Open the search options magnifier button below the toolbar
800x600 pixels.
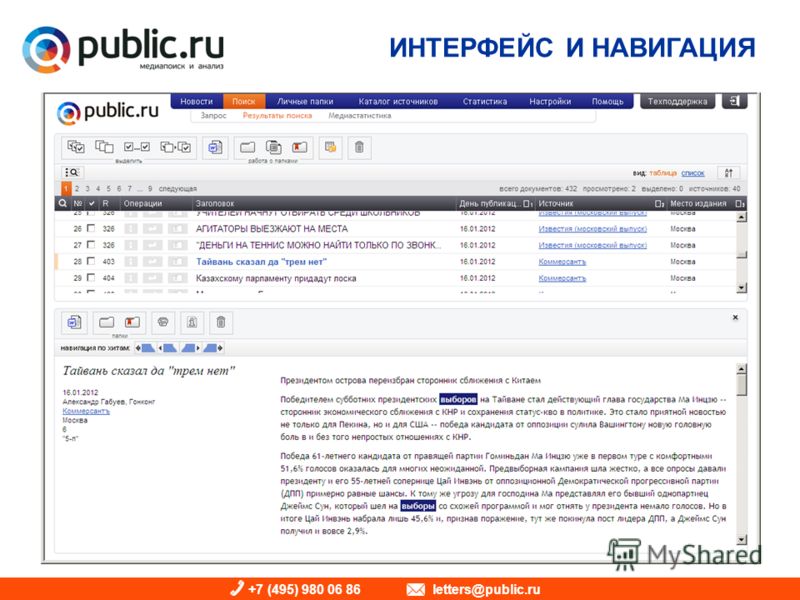point(72,172)
